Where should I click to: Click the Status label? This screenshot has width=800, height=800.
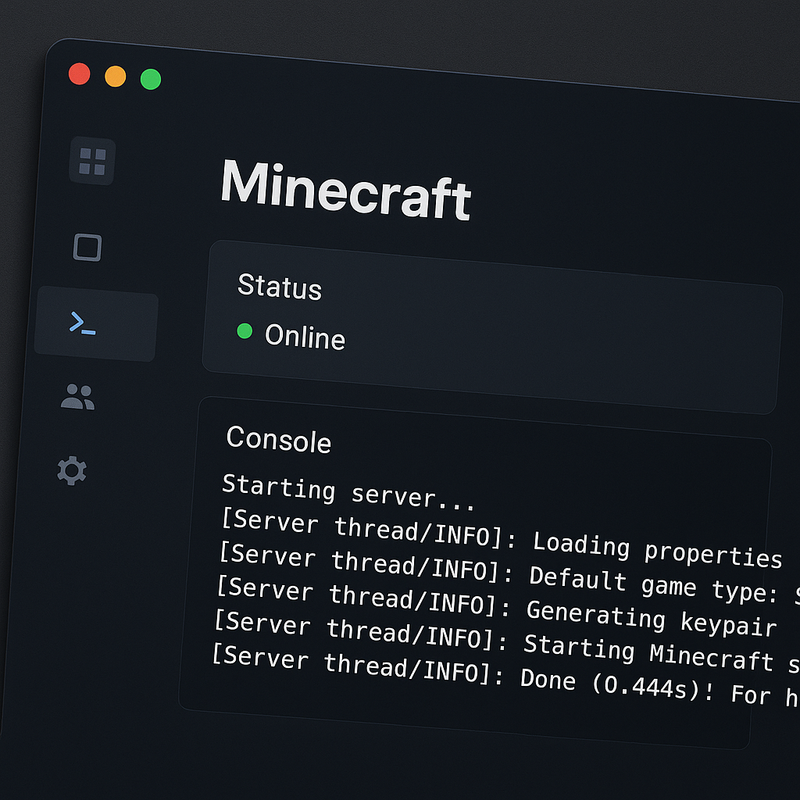click(x=280, y=286)
